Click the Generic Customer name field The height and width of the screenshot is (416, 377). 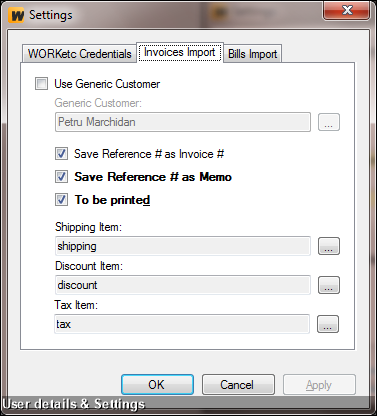pos(183,122)
